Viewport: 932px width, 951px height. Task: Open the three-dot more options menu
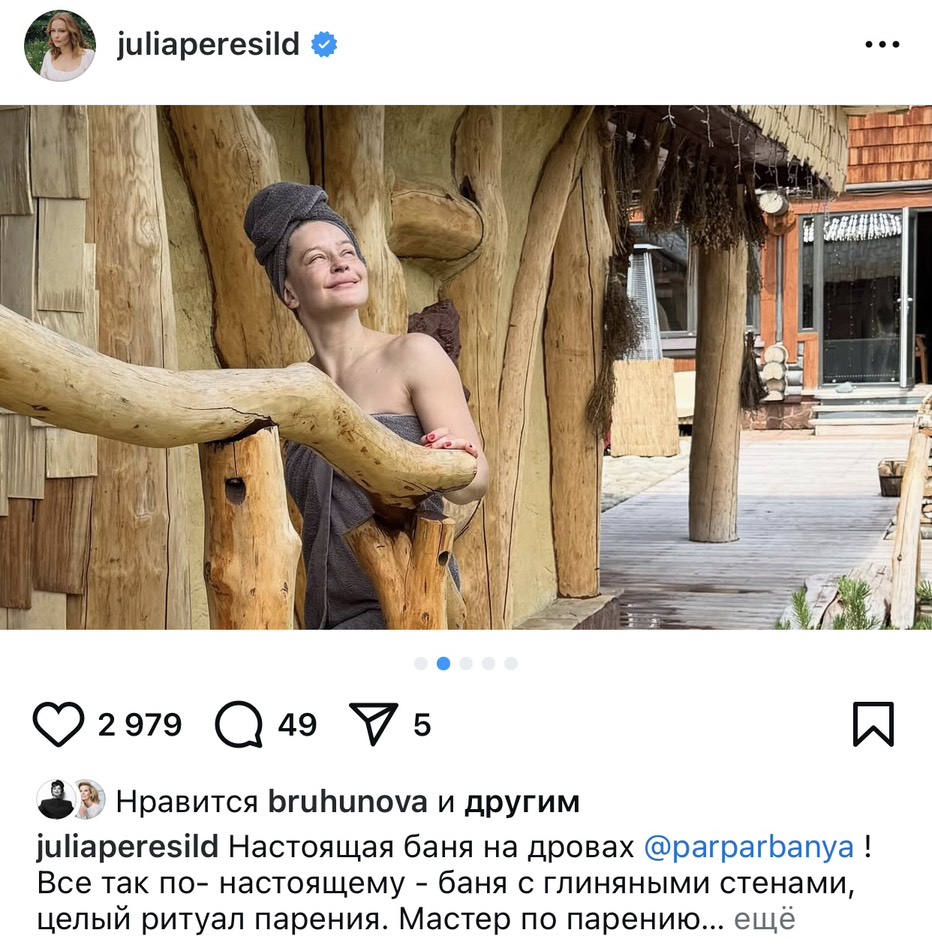tap(882, 44)
